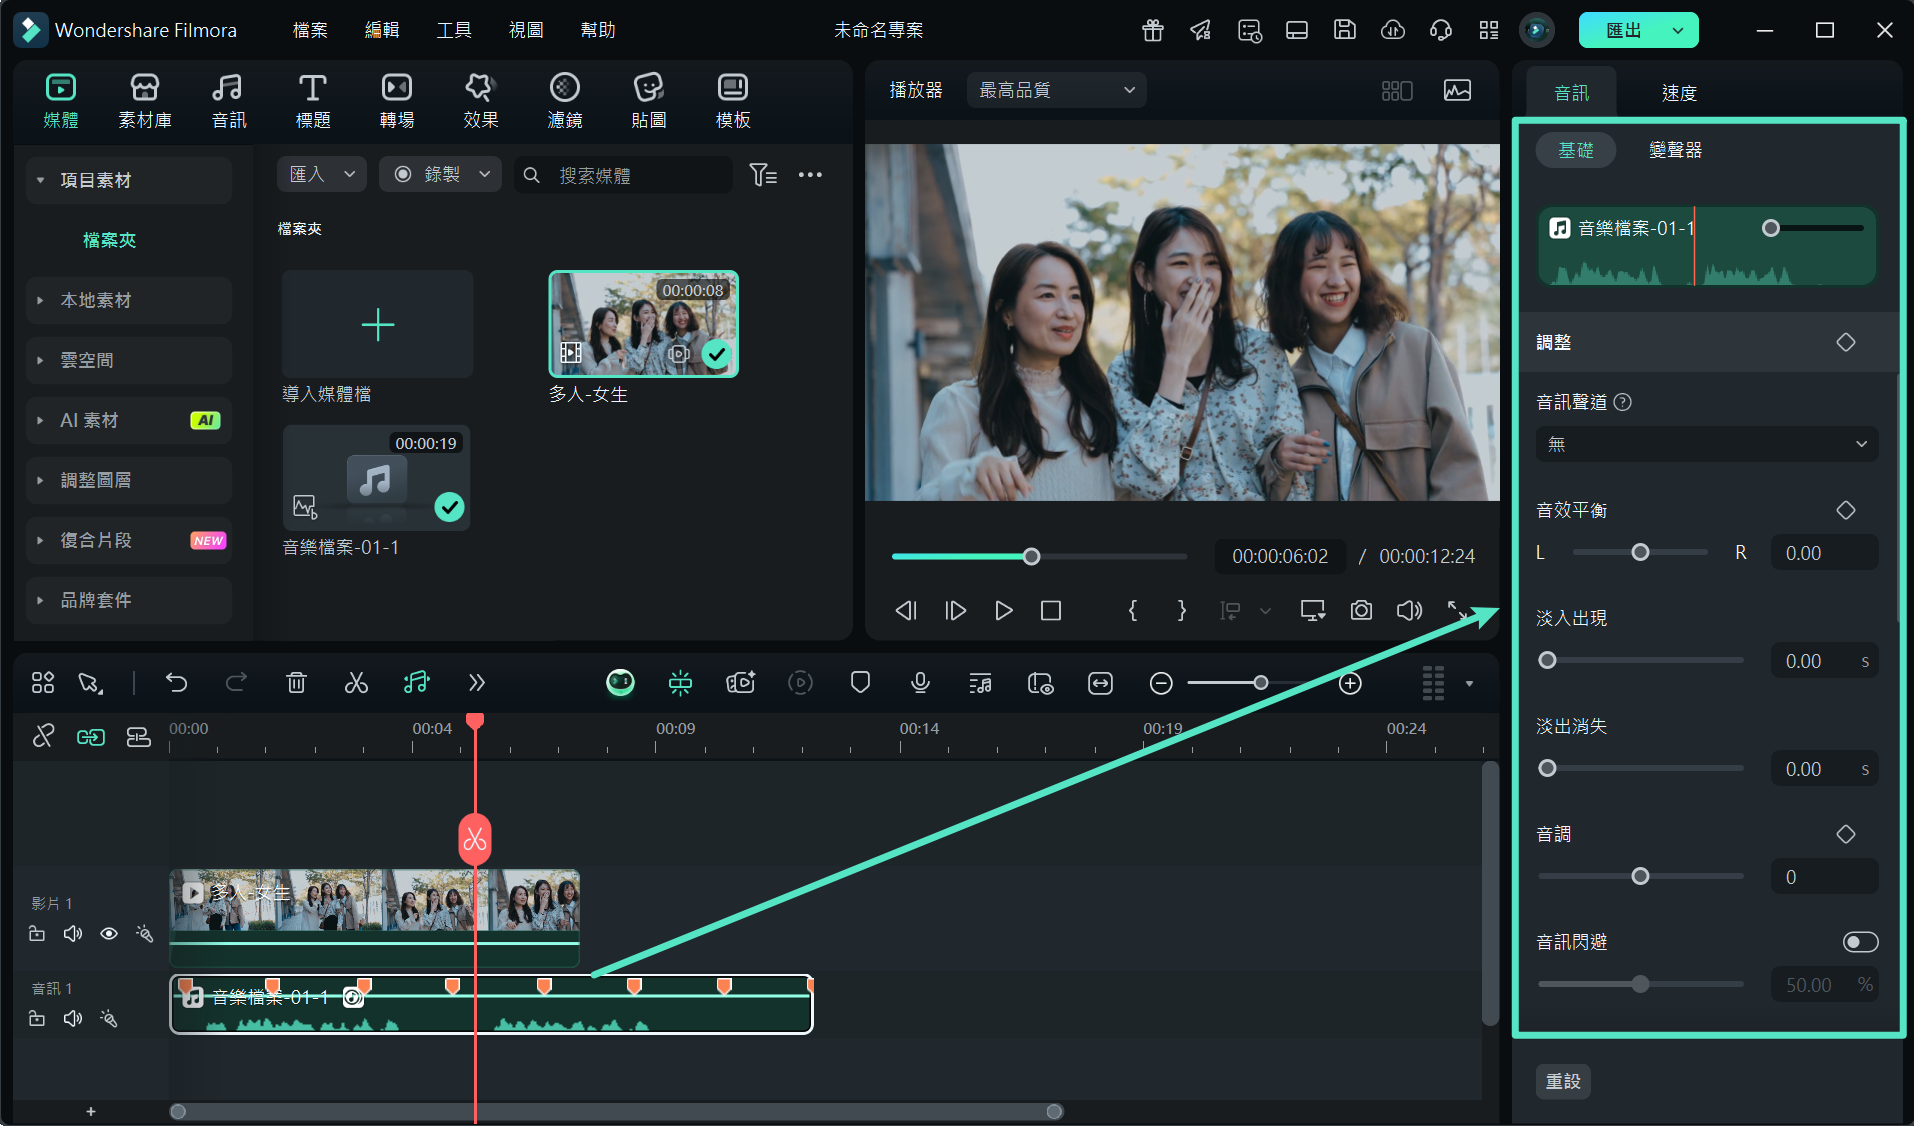The width and height of the screenshot is (1914, 1126).
Task: Click the 導入媒體檔 import media tile
Action: pyautogui.click(x=377, y=324)
